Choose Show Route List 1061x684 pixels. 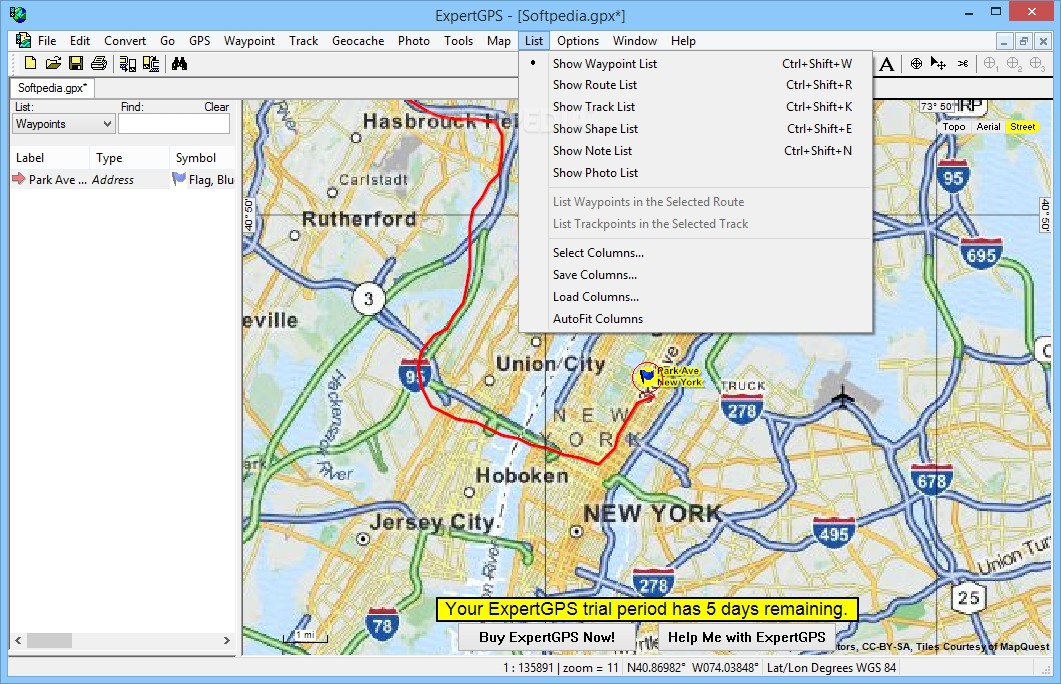[696, 85]
